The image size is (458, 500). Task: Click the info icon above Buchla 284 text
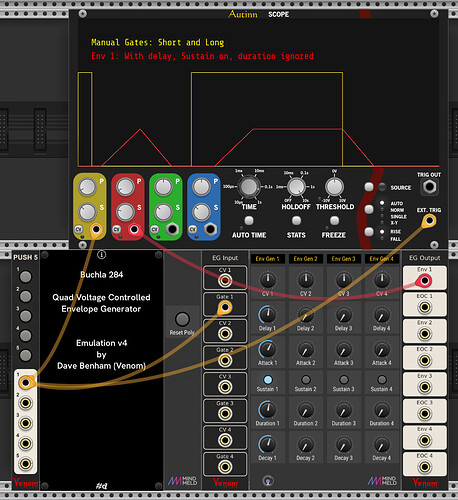tap(101, 255)
